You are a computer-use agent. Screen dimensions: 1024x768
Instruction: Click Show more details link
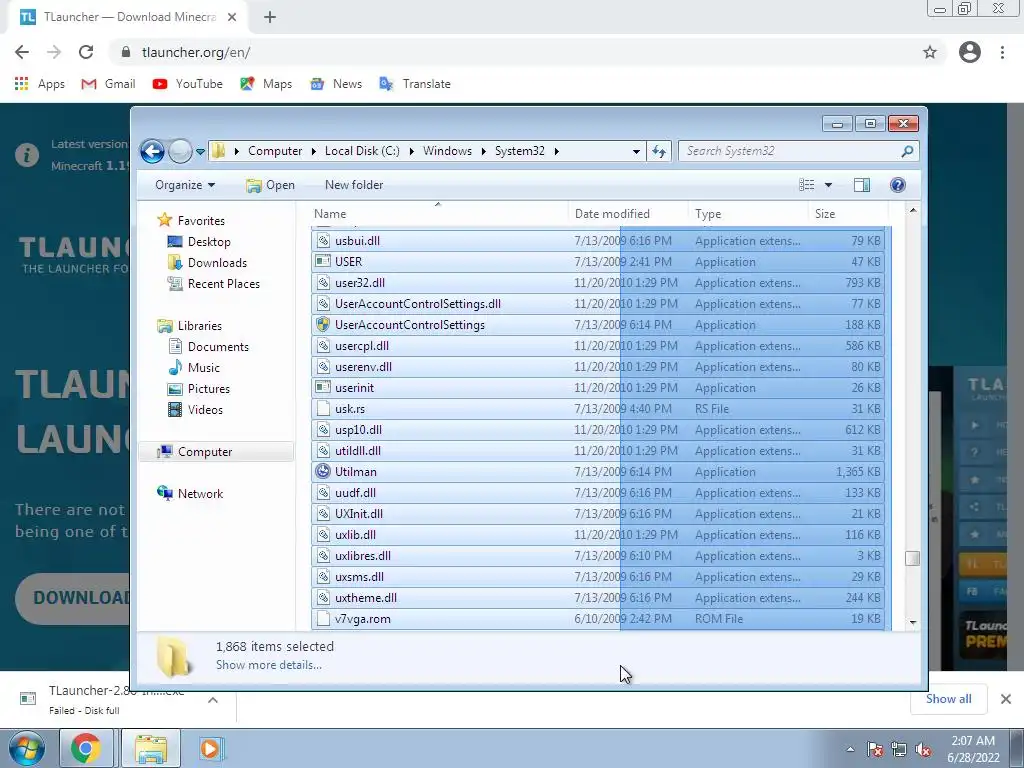point(268,665)
